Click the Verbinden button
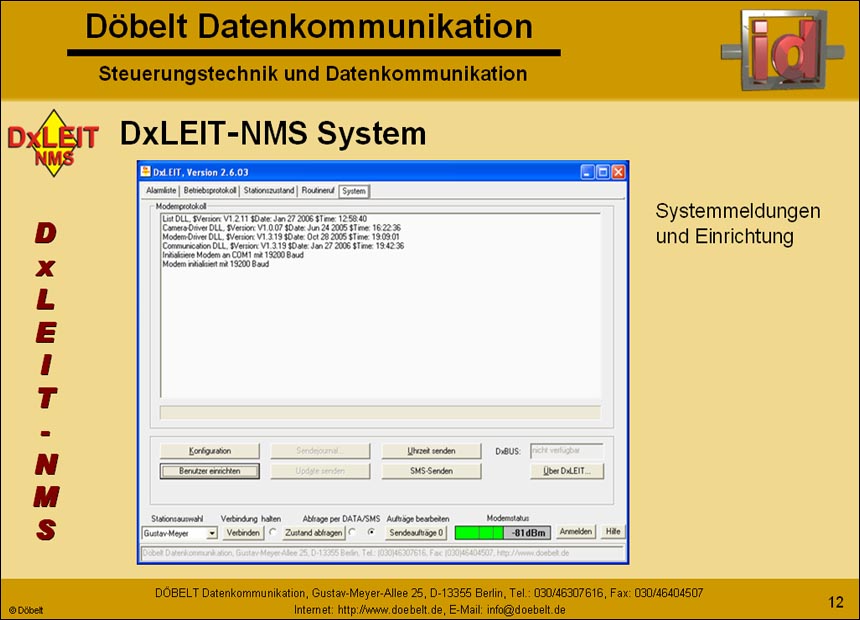This screenshot has width=860, height=620. (x=243, y=533)
